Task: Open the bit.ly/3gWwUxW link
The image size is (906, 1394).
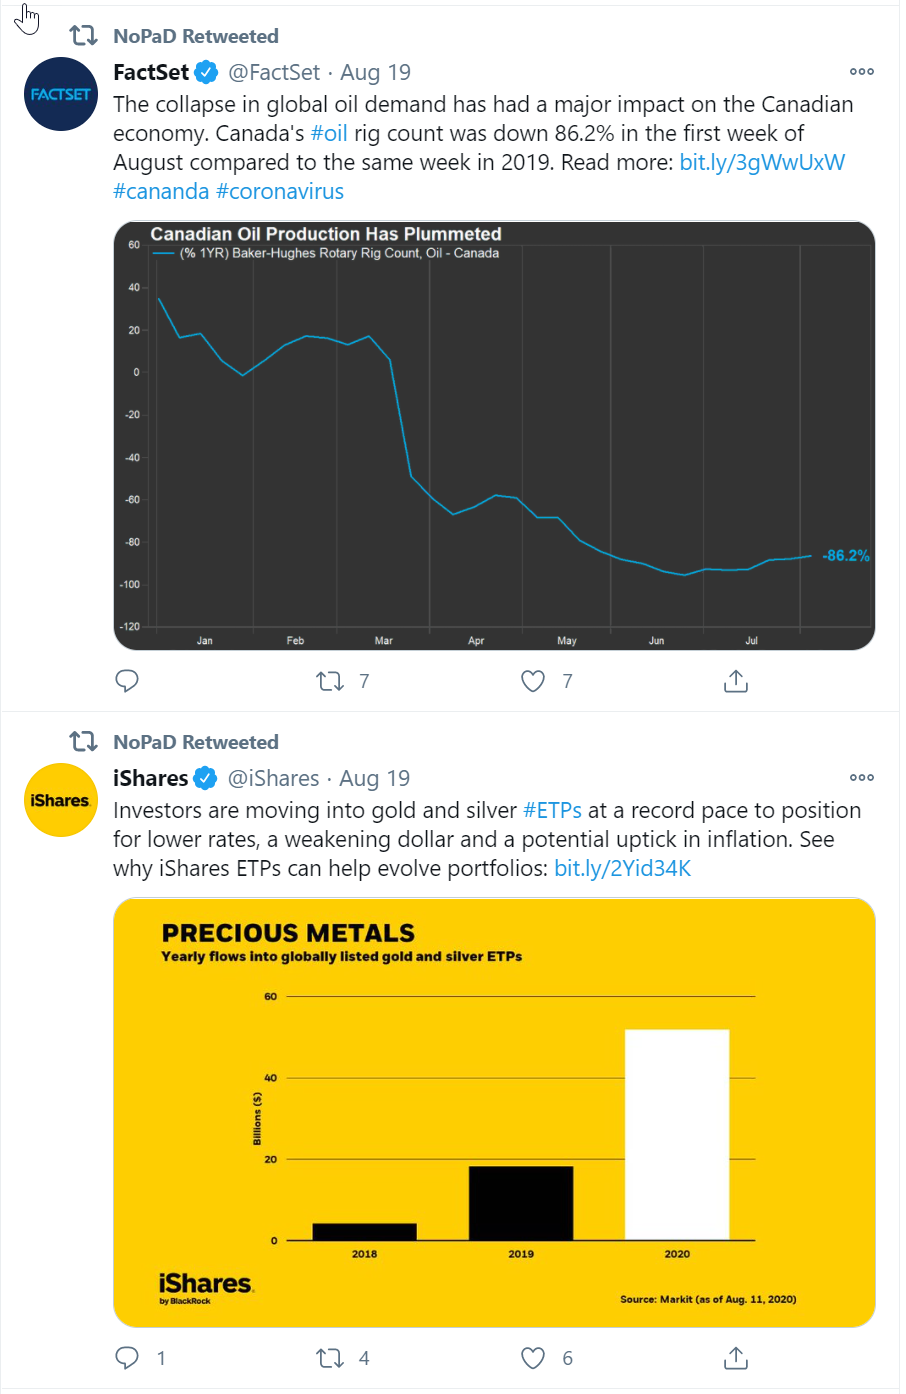Action: point(762,163)
